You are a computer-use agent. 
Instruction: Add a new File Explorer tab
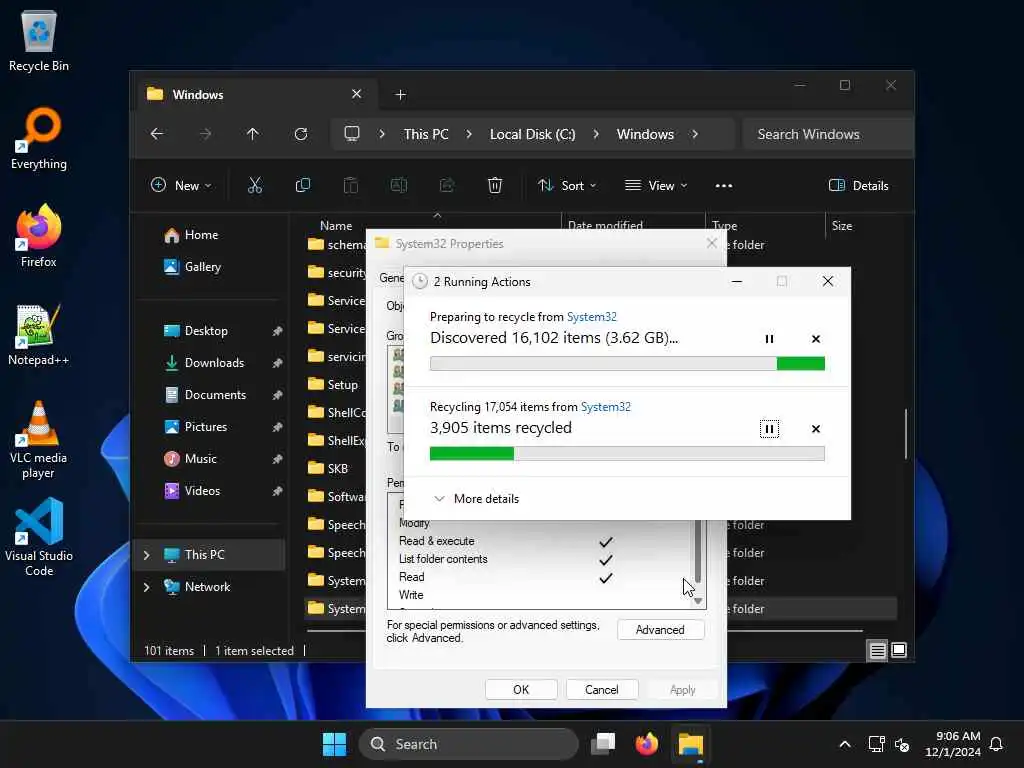point(400,95)
